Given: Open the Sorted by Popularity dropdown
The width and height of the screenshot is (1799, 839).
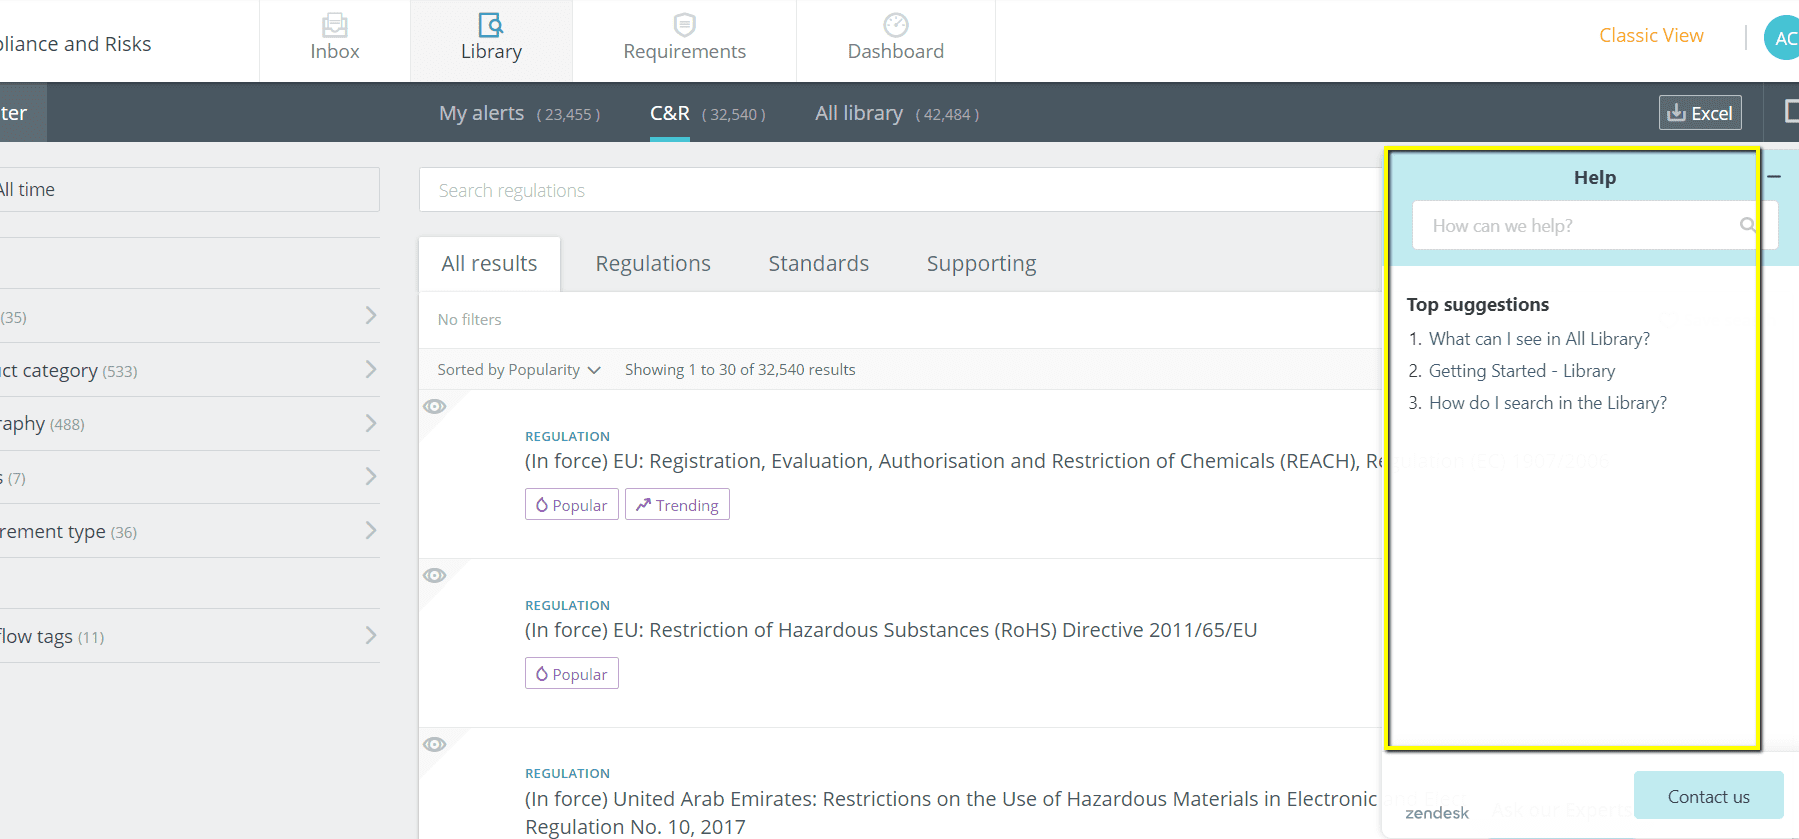Looking at the screenshot, I should click(x=518, y=370).
